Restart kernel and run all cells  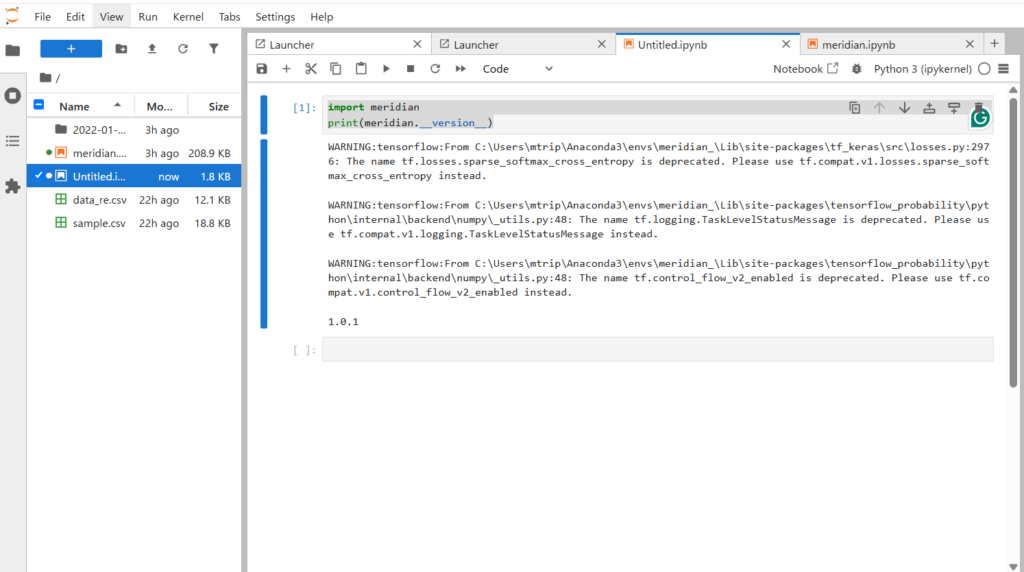[x=460, y=69]
